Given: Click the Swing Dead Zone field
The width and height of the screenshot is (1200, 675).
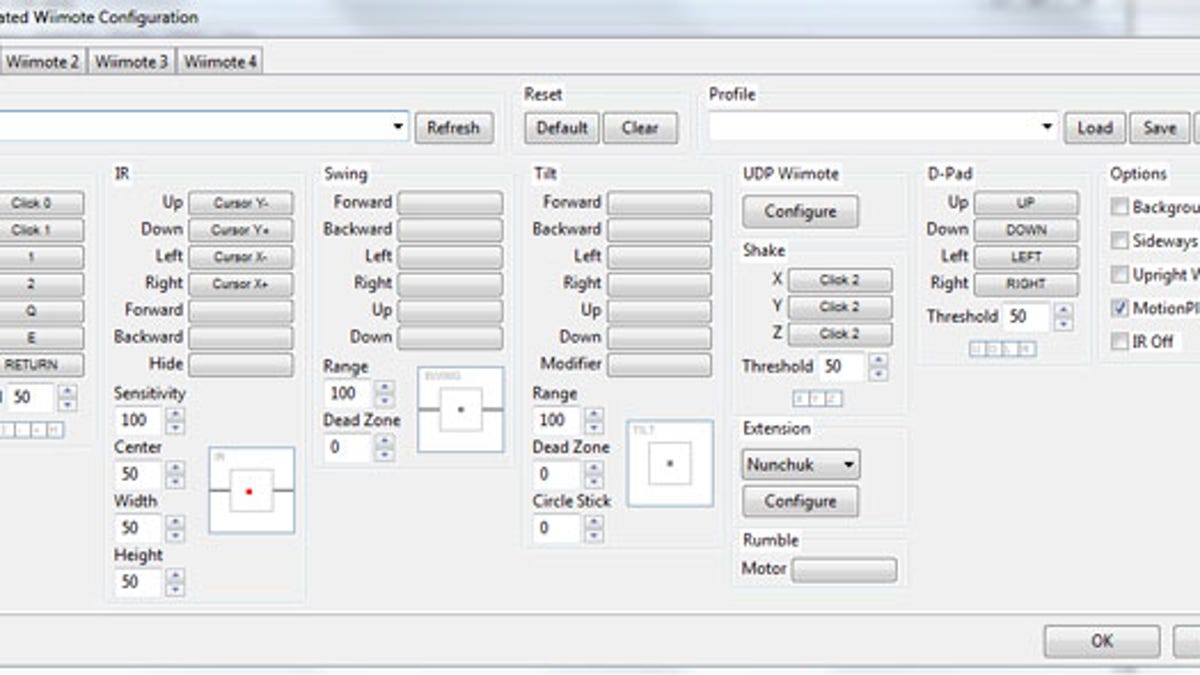Looking at the screenshot, I should point(348,447).
